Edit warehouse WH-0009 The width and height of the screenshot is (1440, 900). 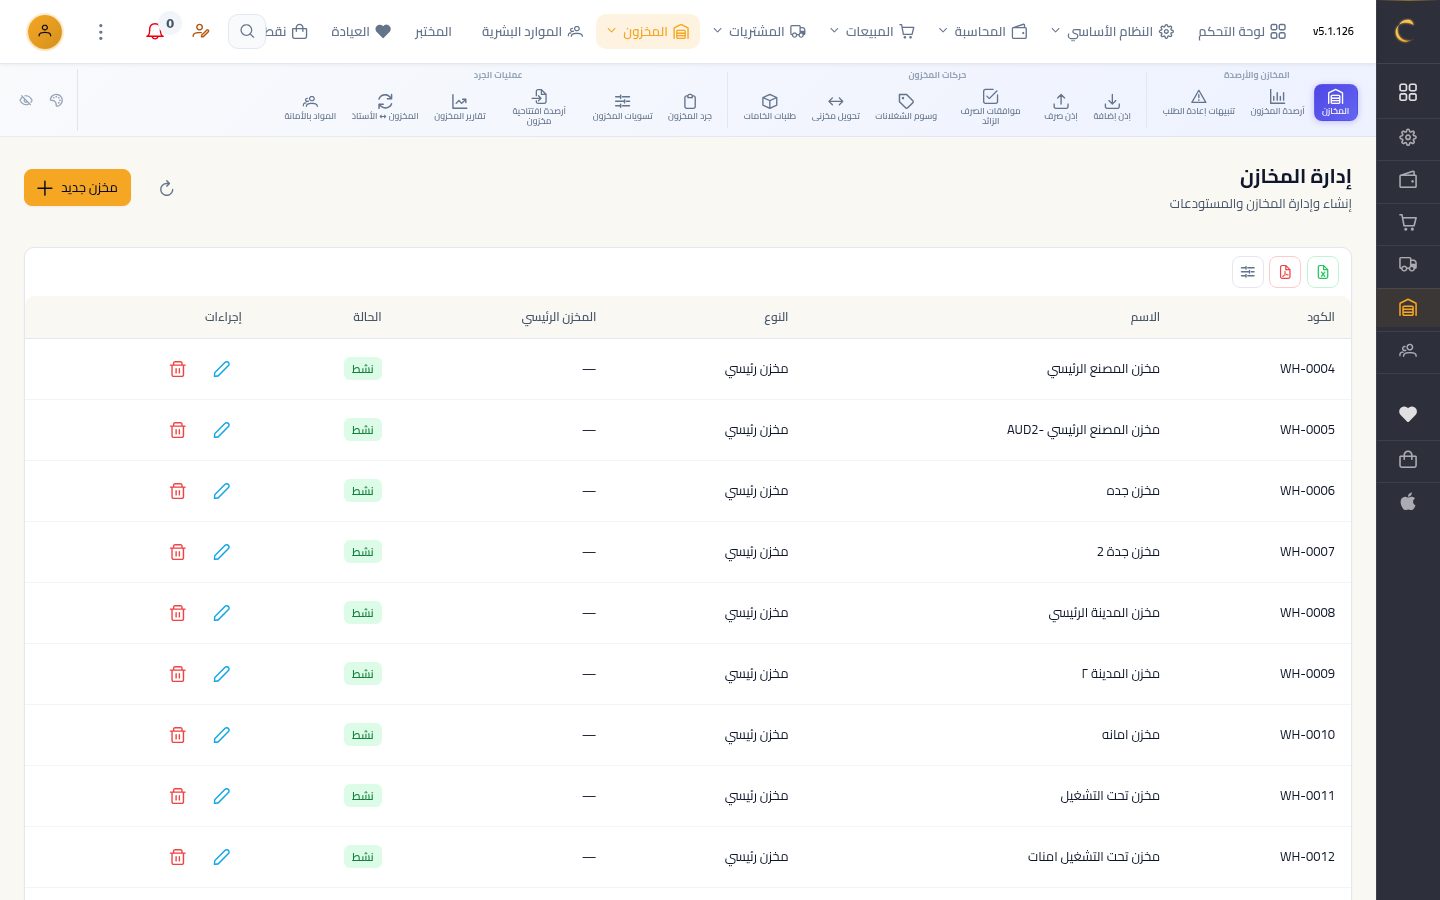point(222,674)
